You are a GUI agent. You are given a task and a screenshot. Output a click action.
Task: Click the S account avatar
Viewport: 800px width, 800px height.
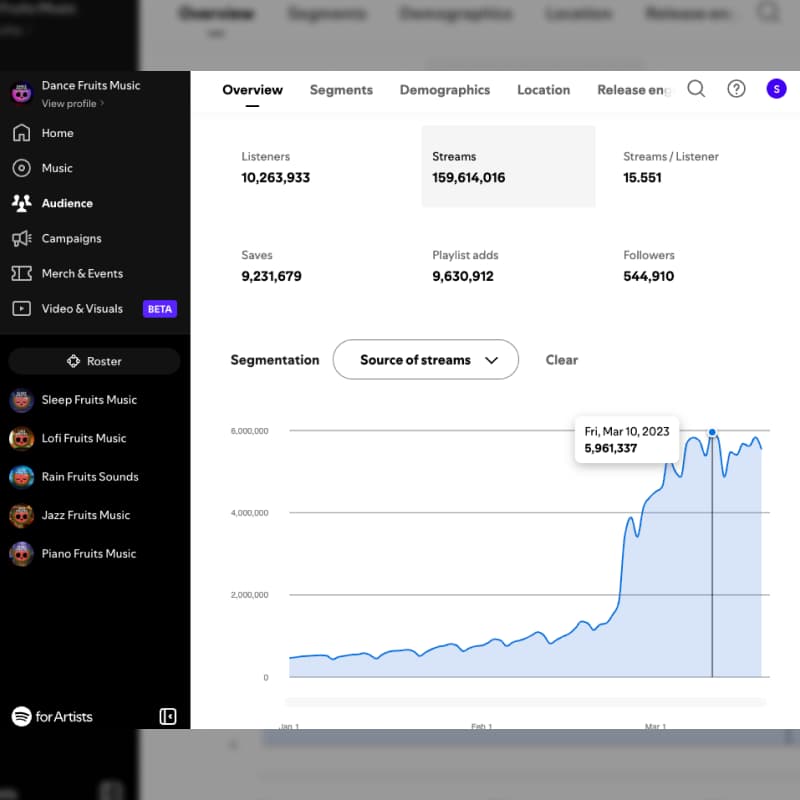click(776, 89)
